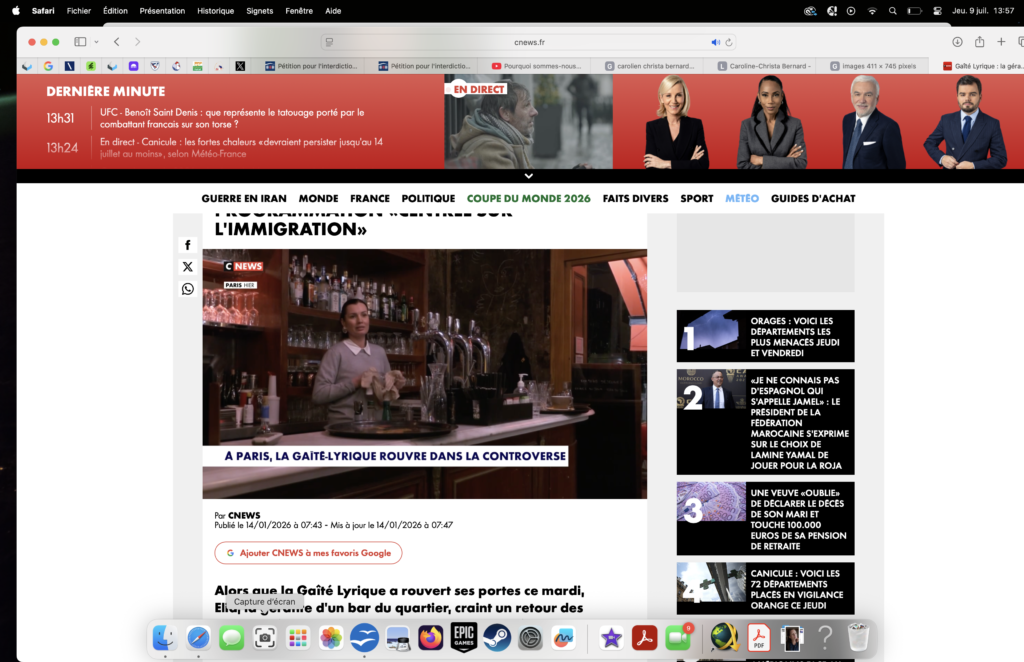Open Photos from the Dock
Image resolution: width=1024 pixels, height=662 pixels.
point(331,637)
